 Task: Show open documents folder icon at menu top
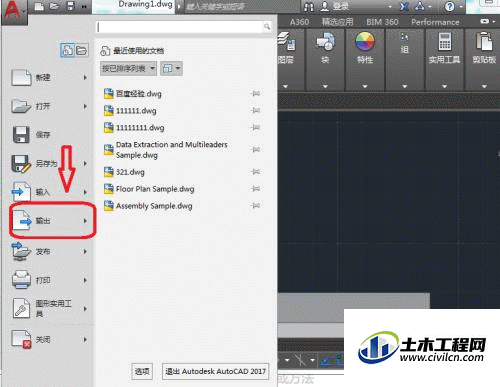coord(81,51)
